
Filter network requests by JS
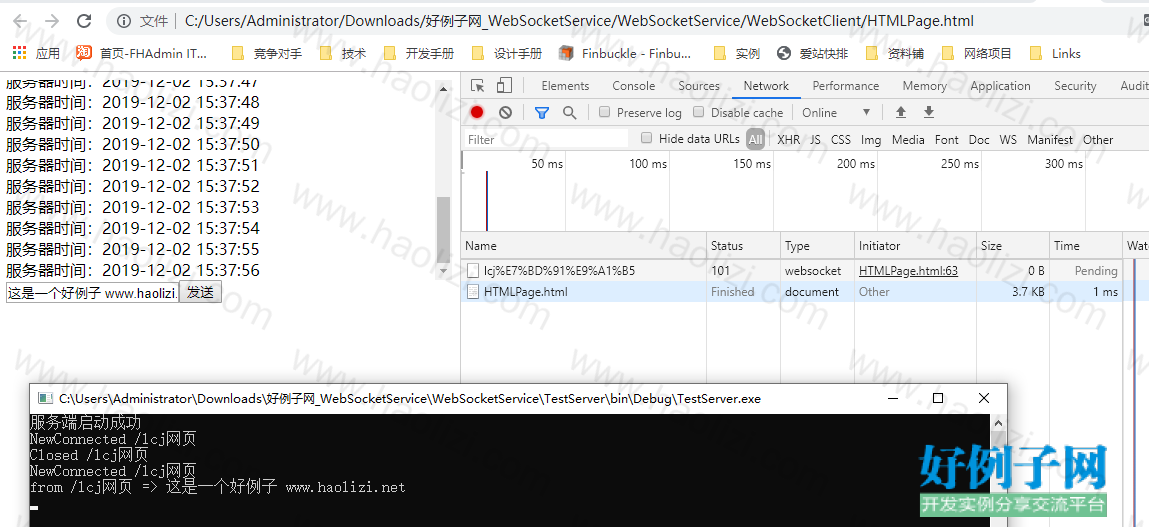816,139
